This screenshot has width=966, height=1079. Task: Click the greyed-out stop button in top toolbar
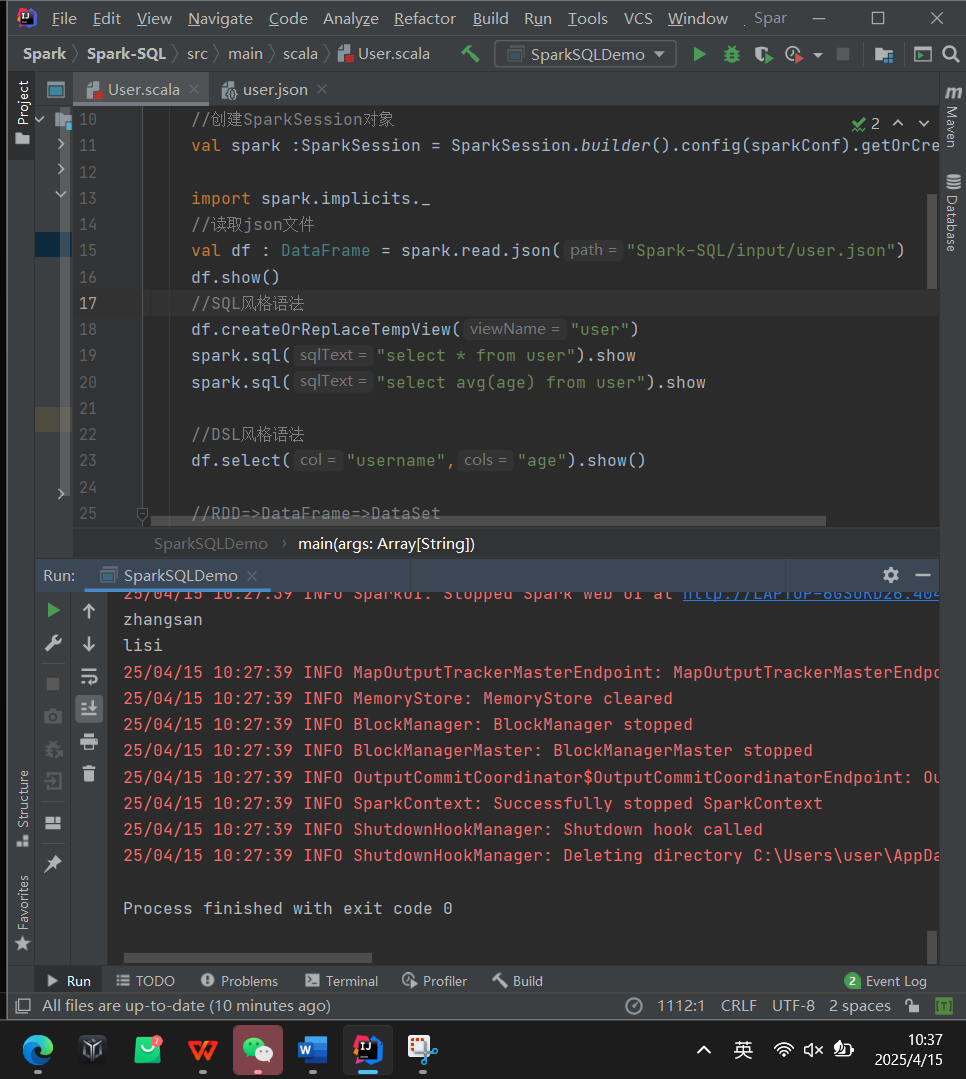(843, 54)
